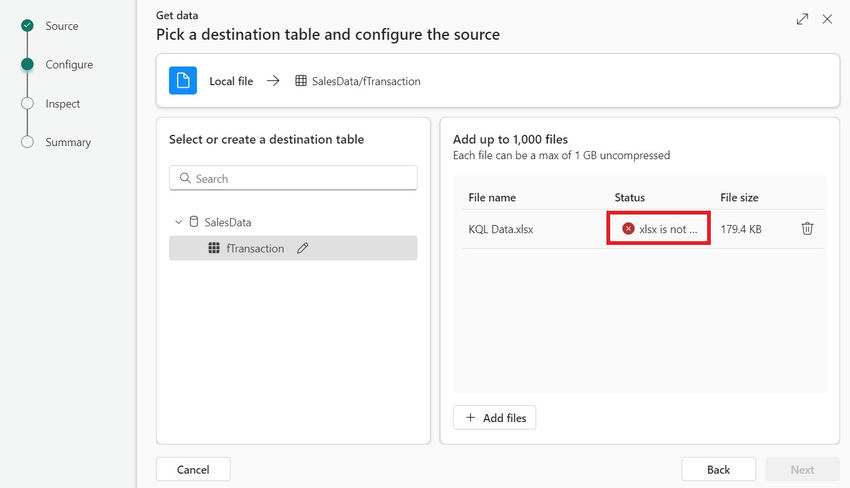Click the blue Local file icon
The width and height of the screenshot is (850, 488).
[183, 81]
